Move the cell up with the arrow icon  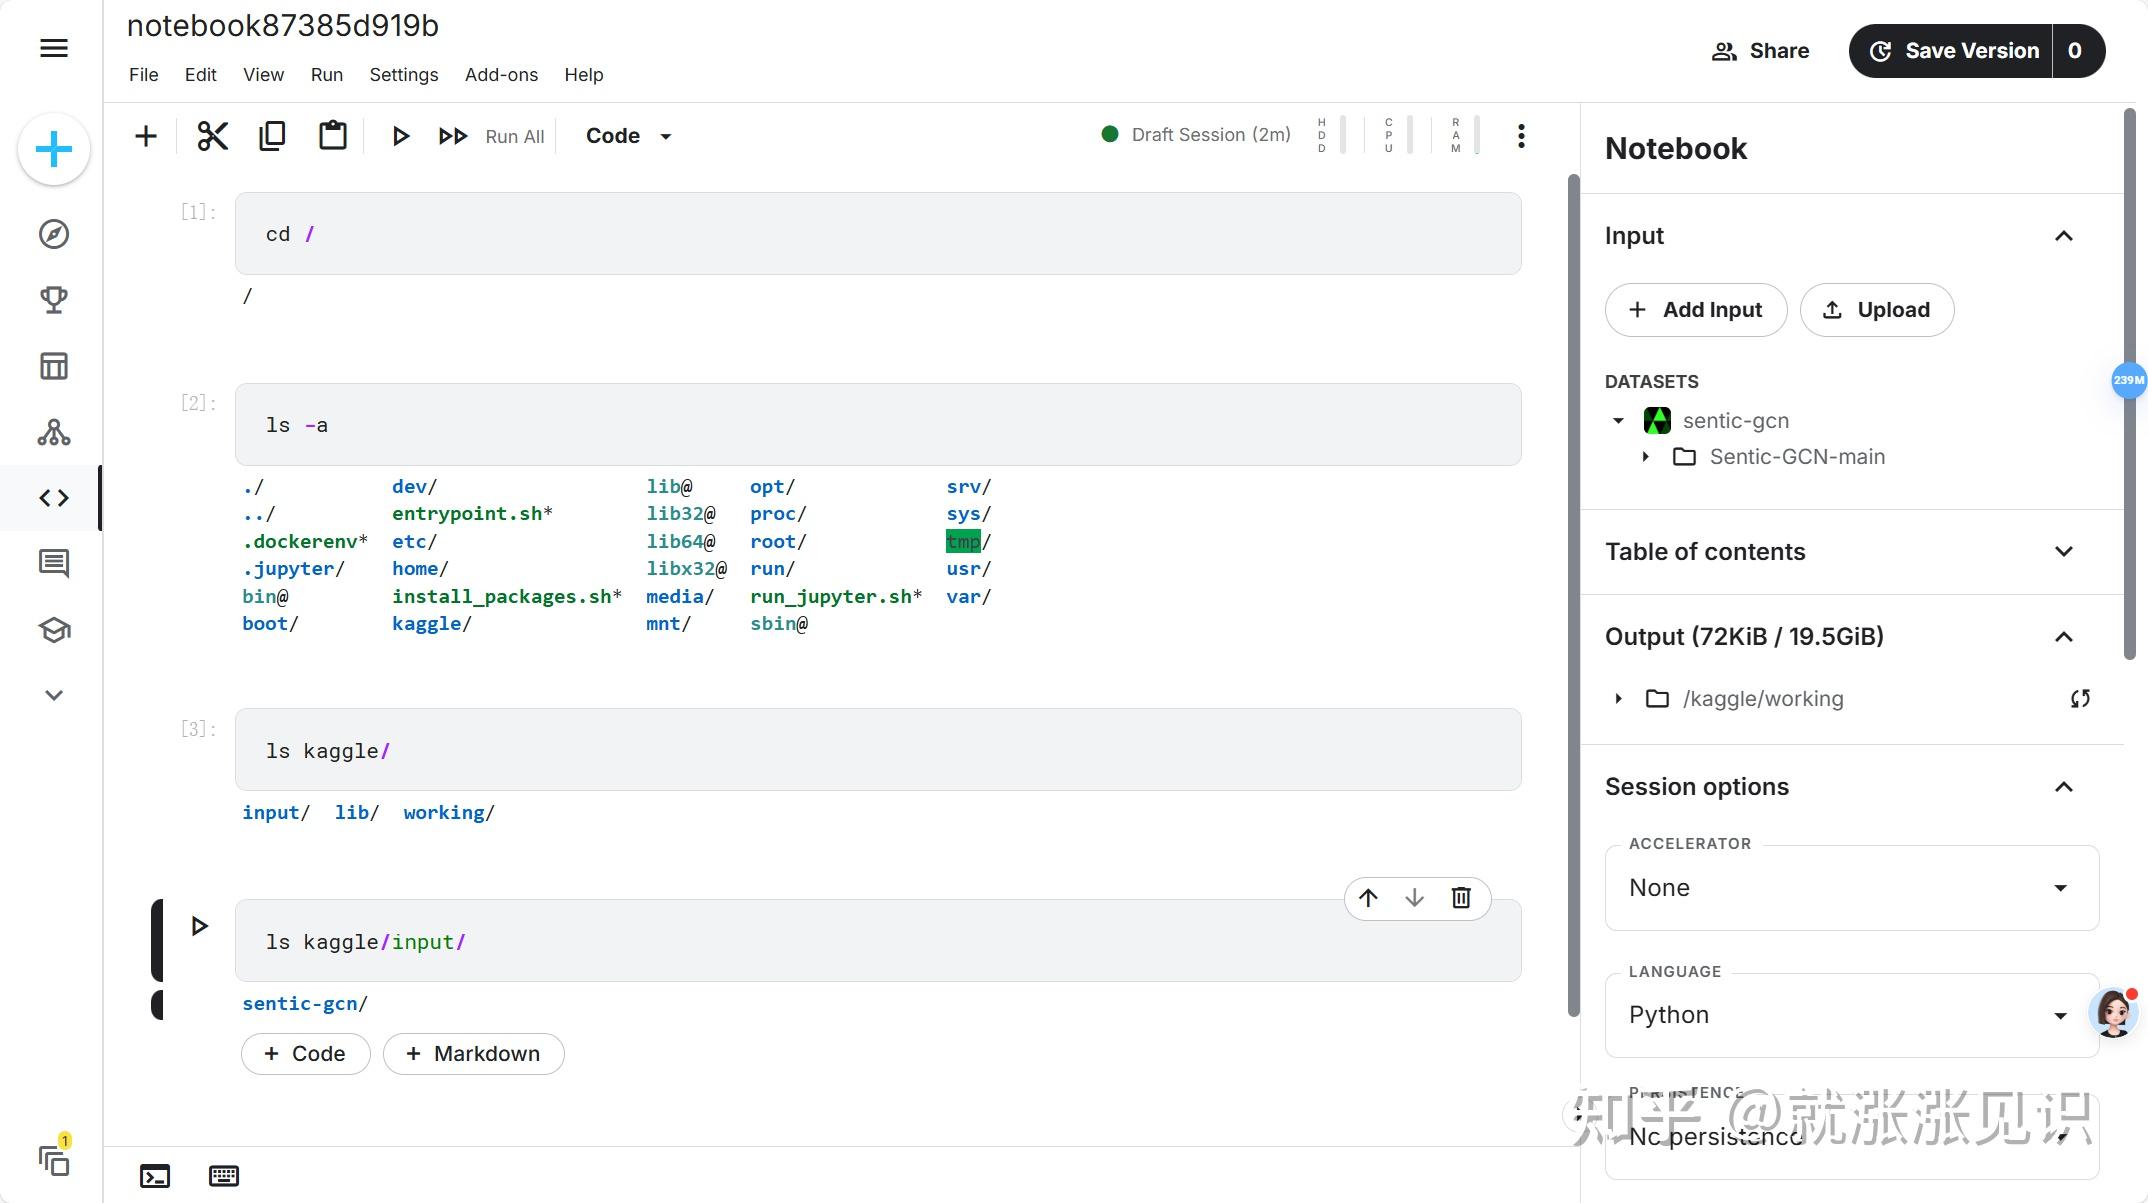(x=1368, y=898)
